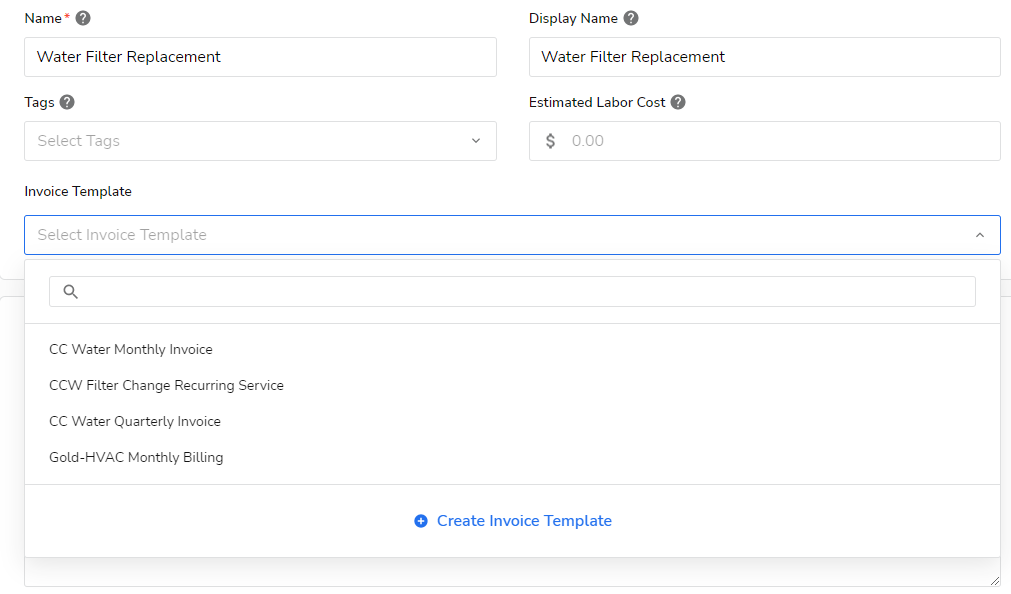Click the textarea resize handle at bottom right
This screenshot has width=1011, height=594.
pyautogui.click(x=994, y=580)
